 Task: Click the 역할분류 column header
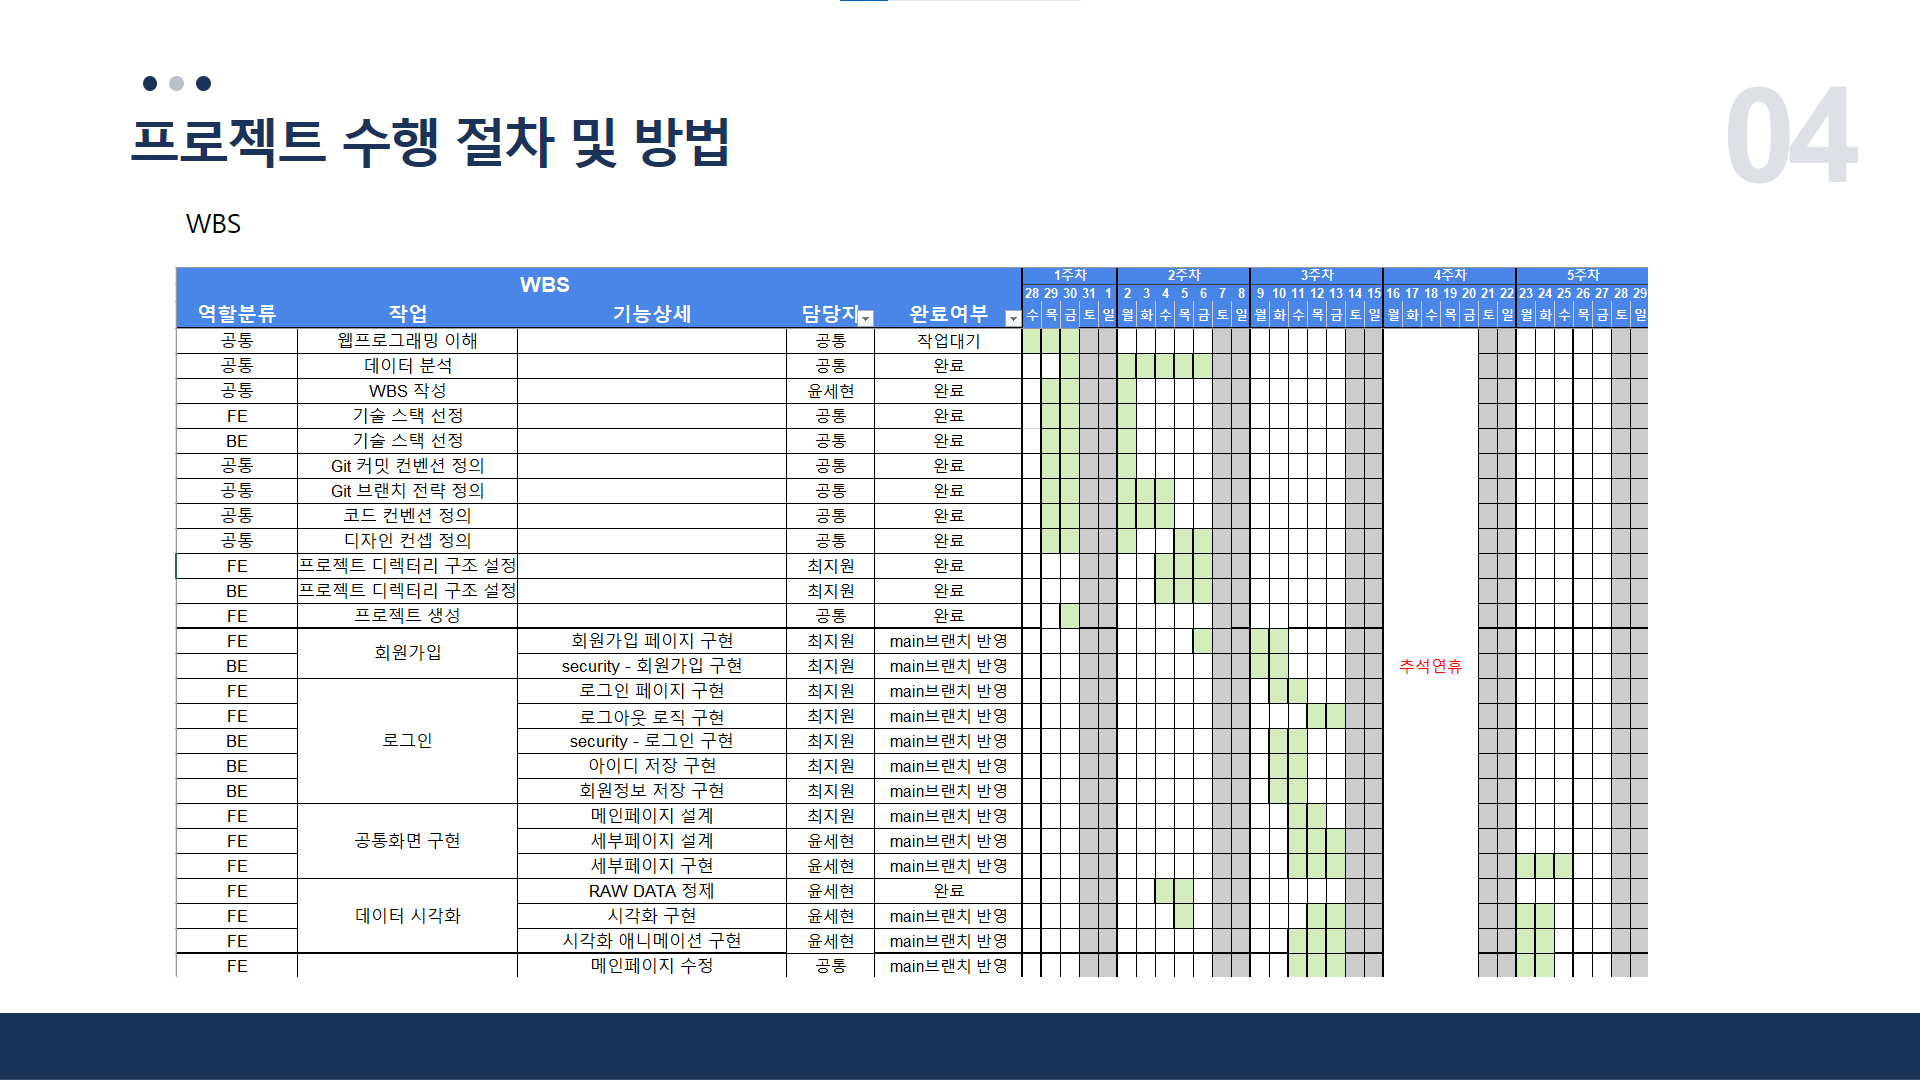coord(236,314)
